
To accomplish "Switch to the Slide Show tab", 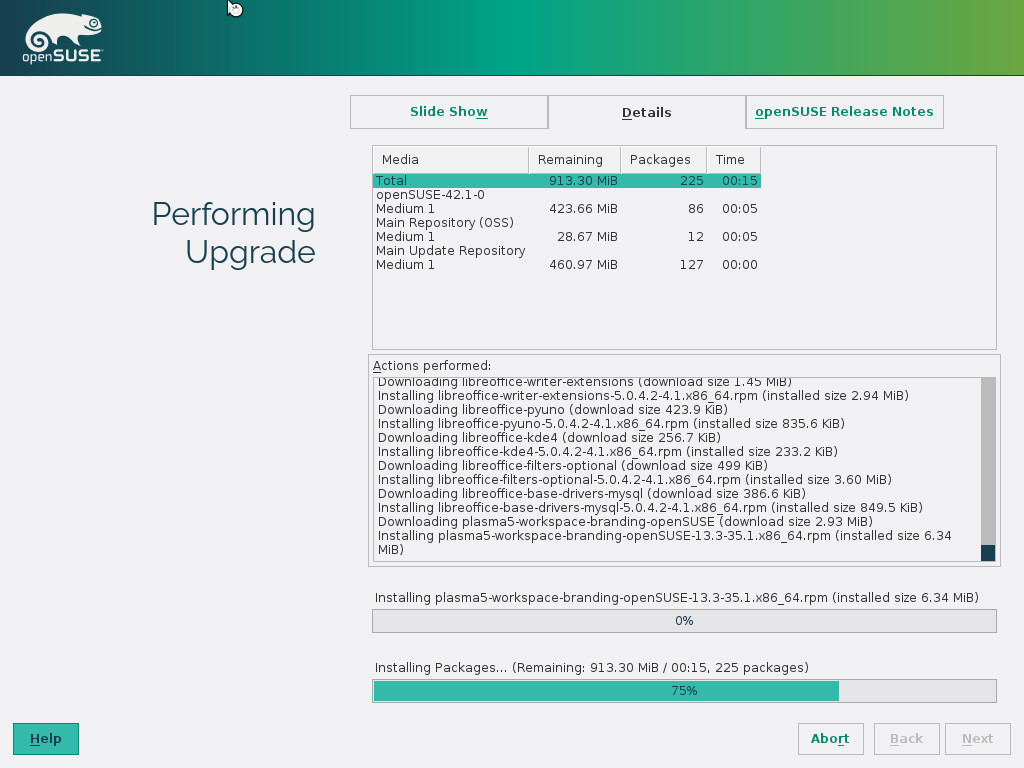I will click(x=449, y=112).
